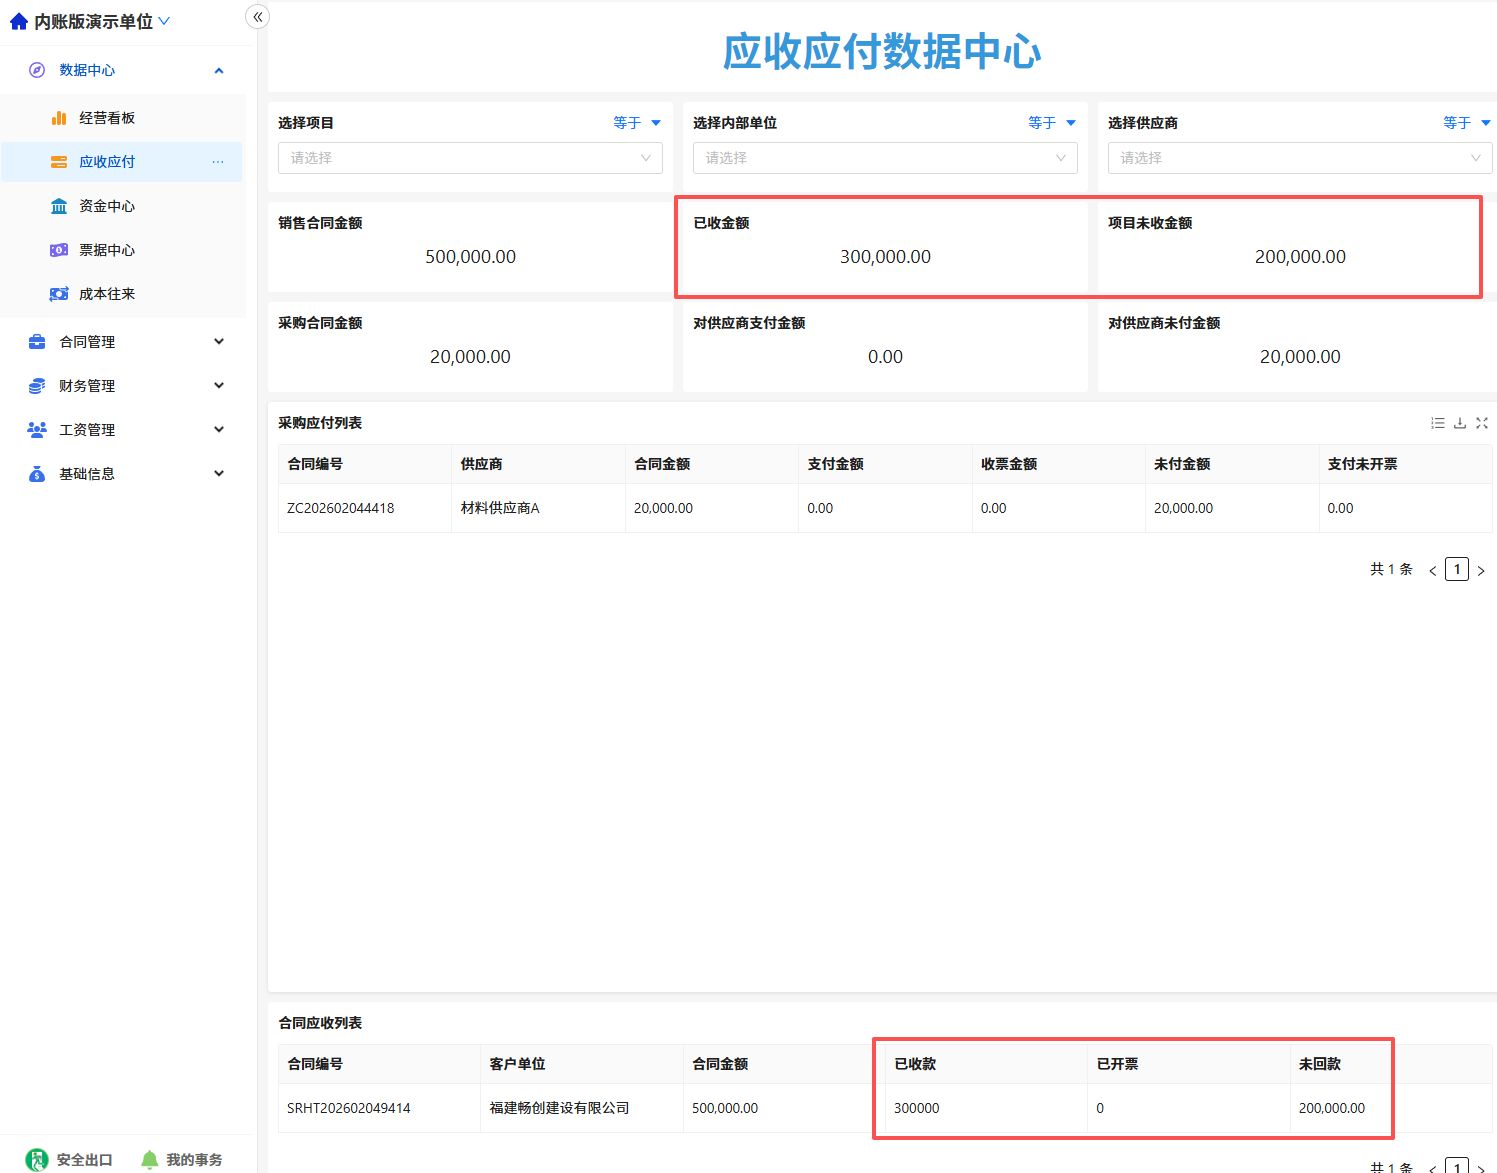Click the green 安全出口 exit icon
The width and height of the screenshot is (1497, 1173).
coord(37,1160)
